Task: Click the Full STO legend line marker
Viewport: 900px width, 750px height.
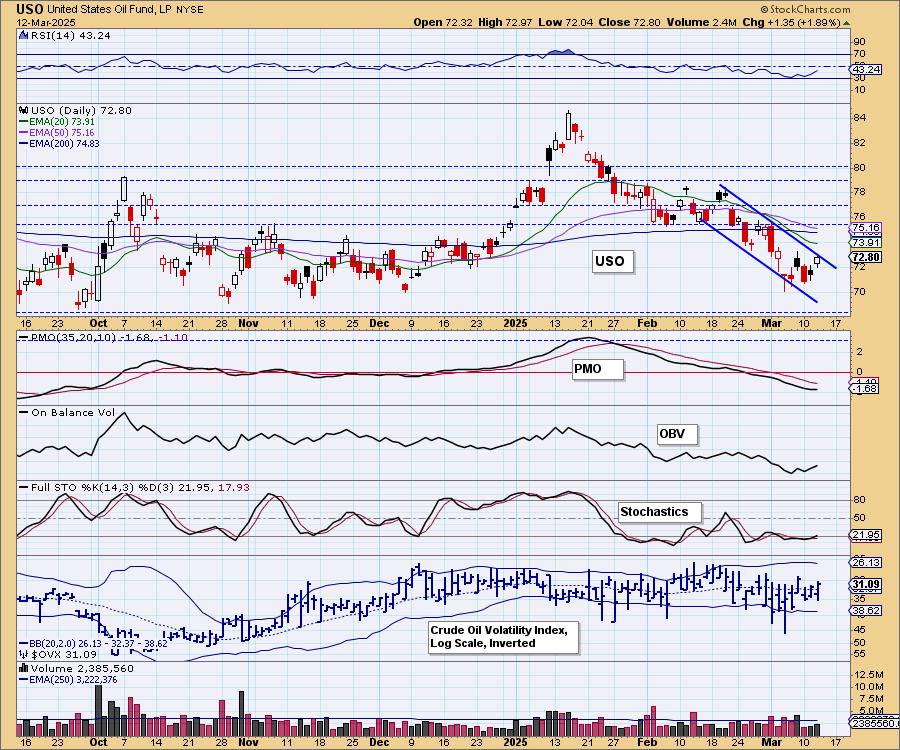Action: click(24, 487)
